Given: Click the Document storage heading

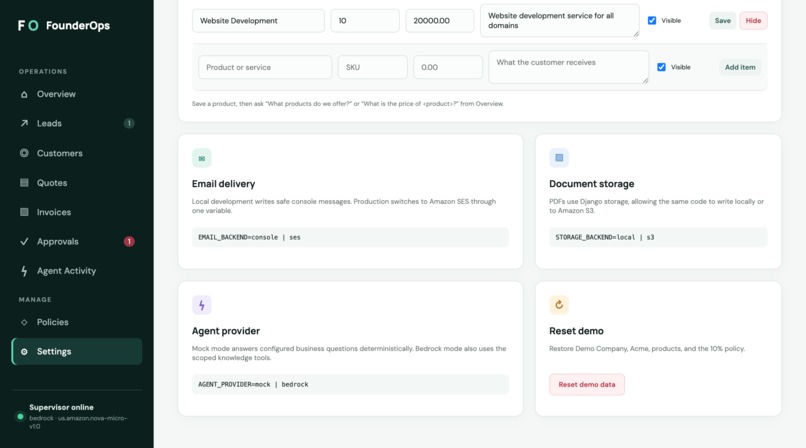Looking at the screenshot, I should click(x=592, y=184).
